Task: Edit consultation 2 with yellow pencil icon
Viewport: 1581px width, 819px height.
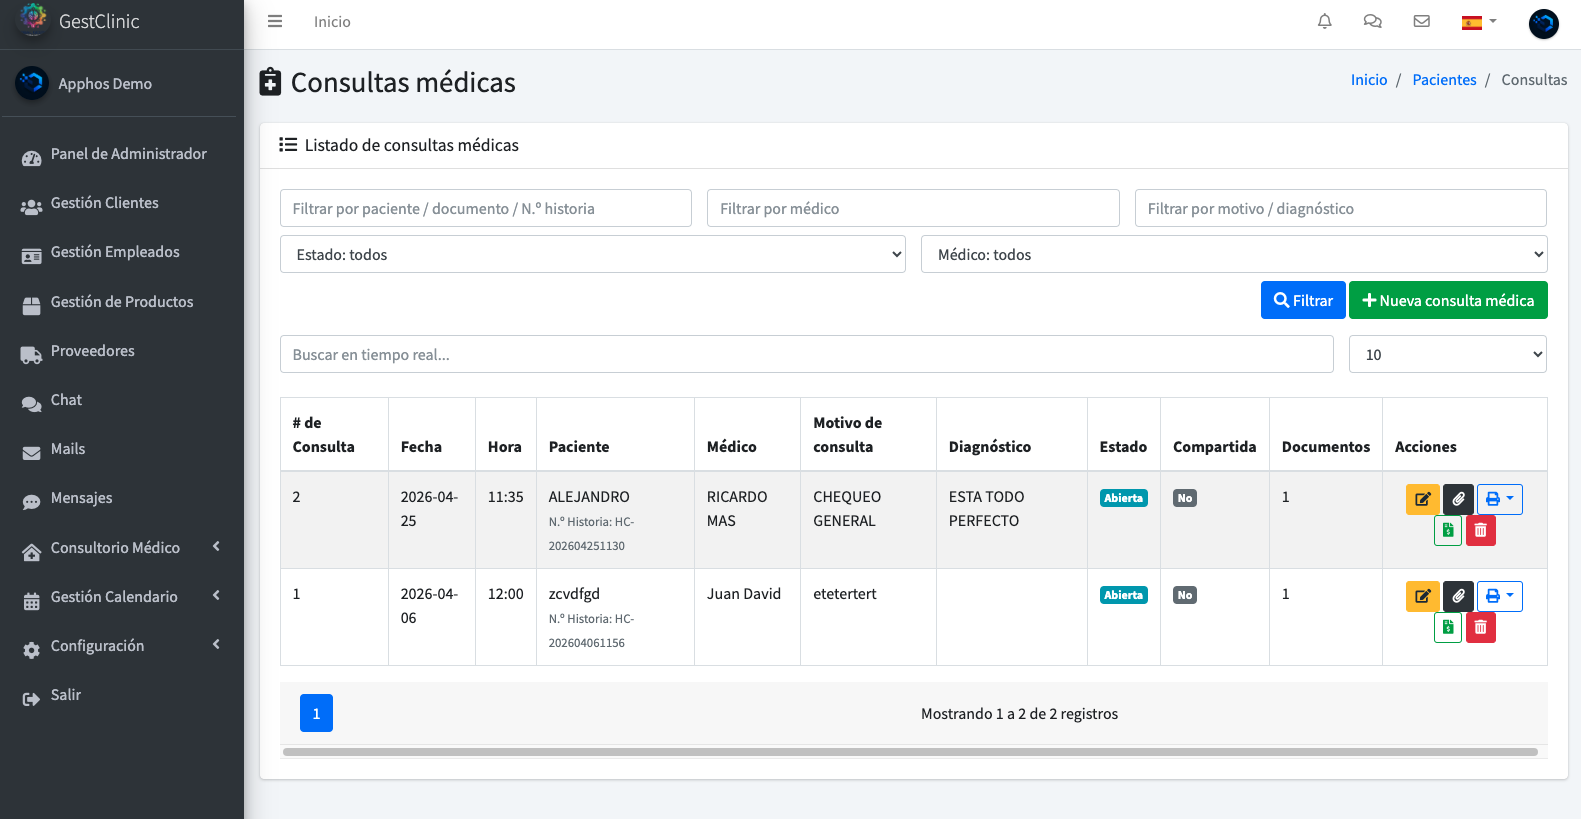Action: 1423,499
